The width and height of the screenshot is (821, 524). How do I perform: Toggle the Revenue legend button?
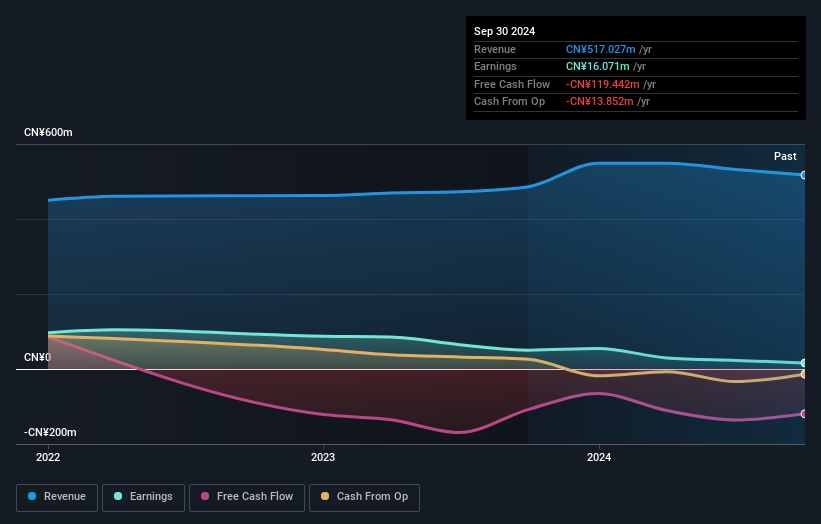pyautogui.click(x=57, y=497)
